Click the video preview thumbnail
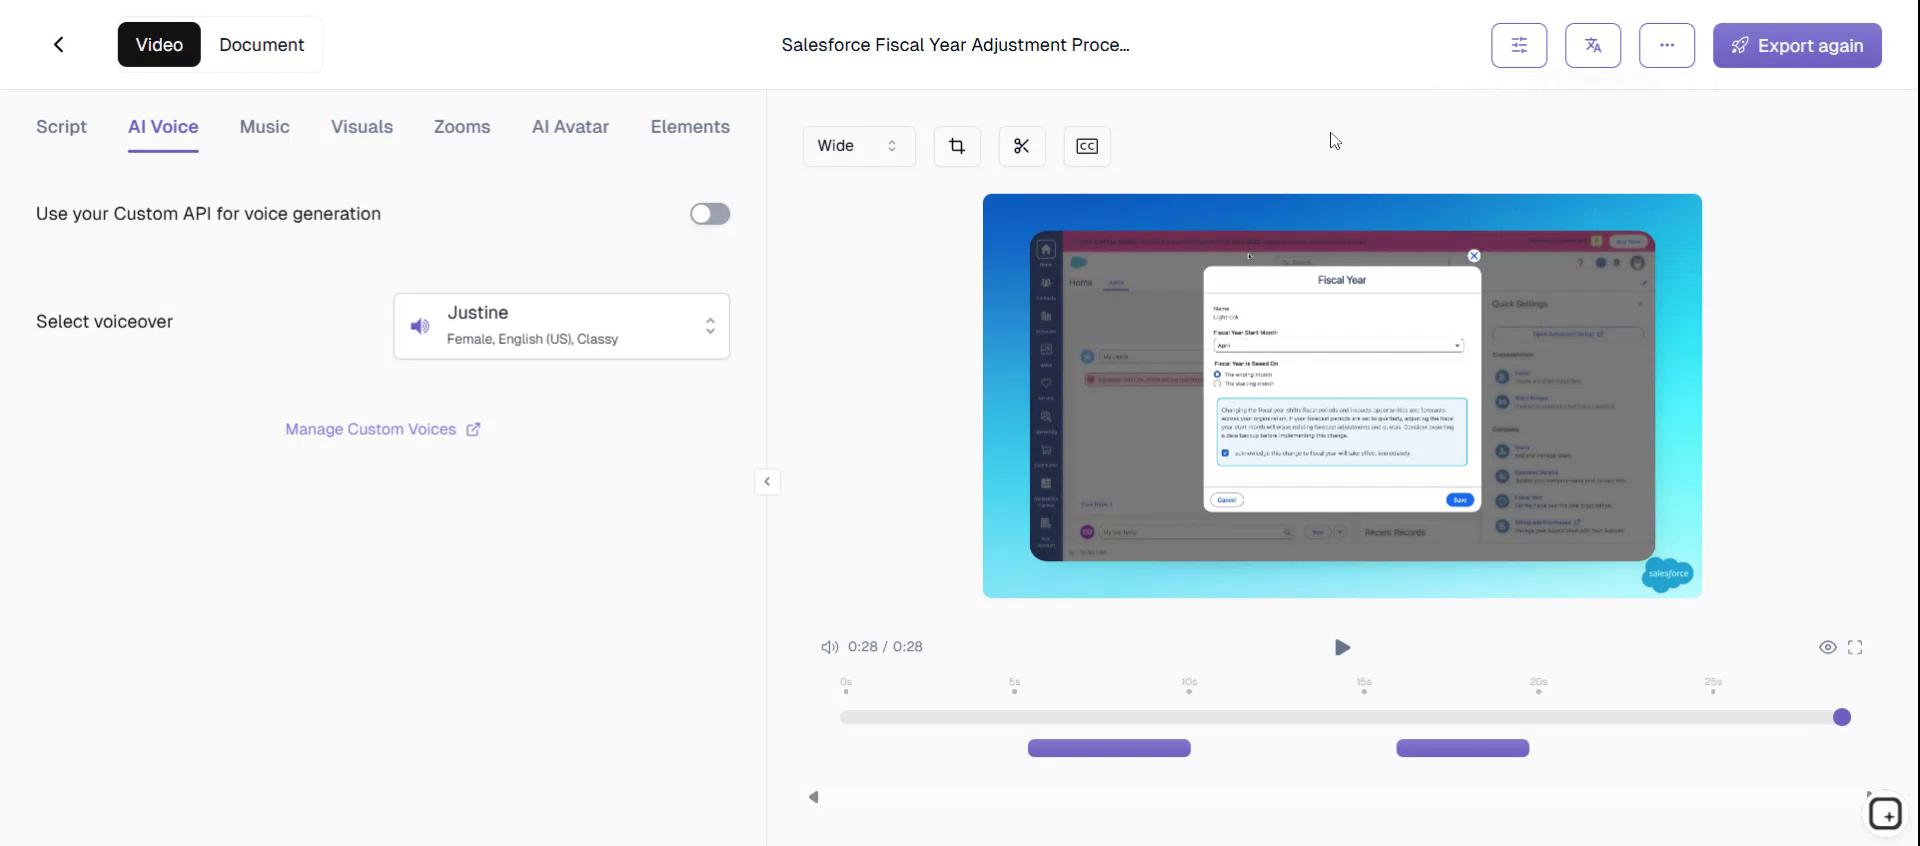This screenshot has height=846, width=1920. pos(1342,396)
